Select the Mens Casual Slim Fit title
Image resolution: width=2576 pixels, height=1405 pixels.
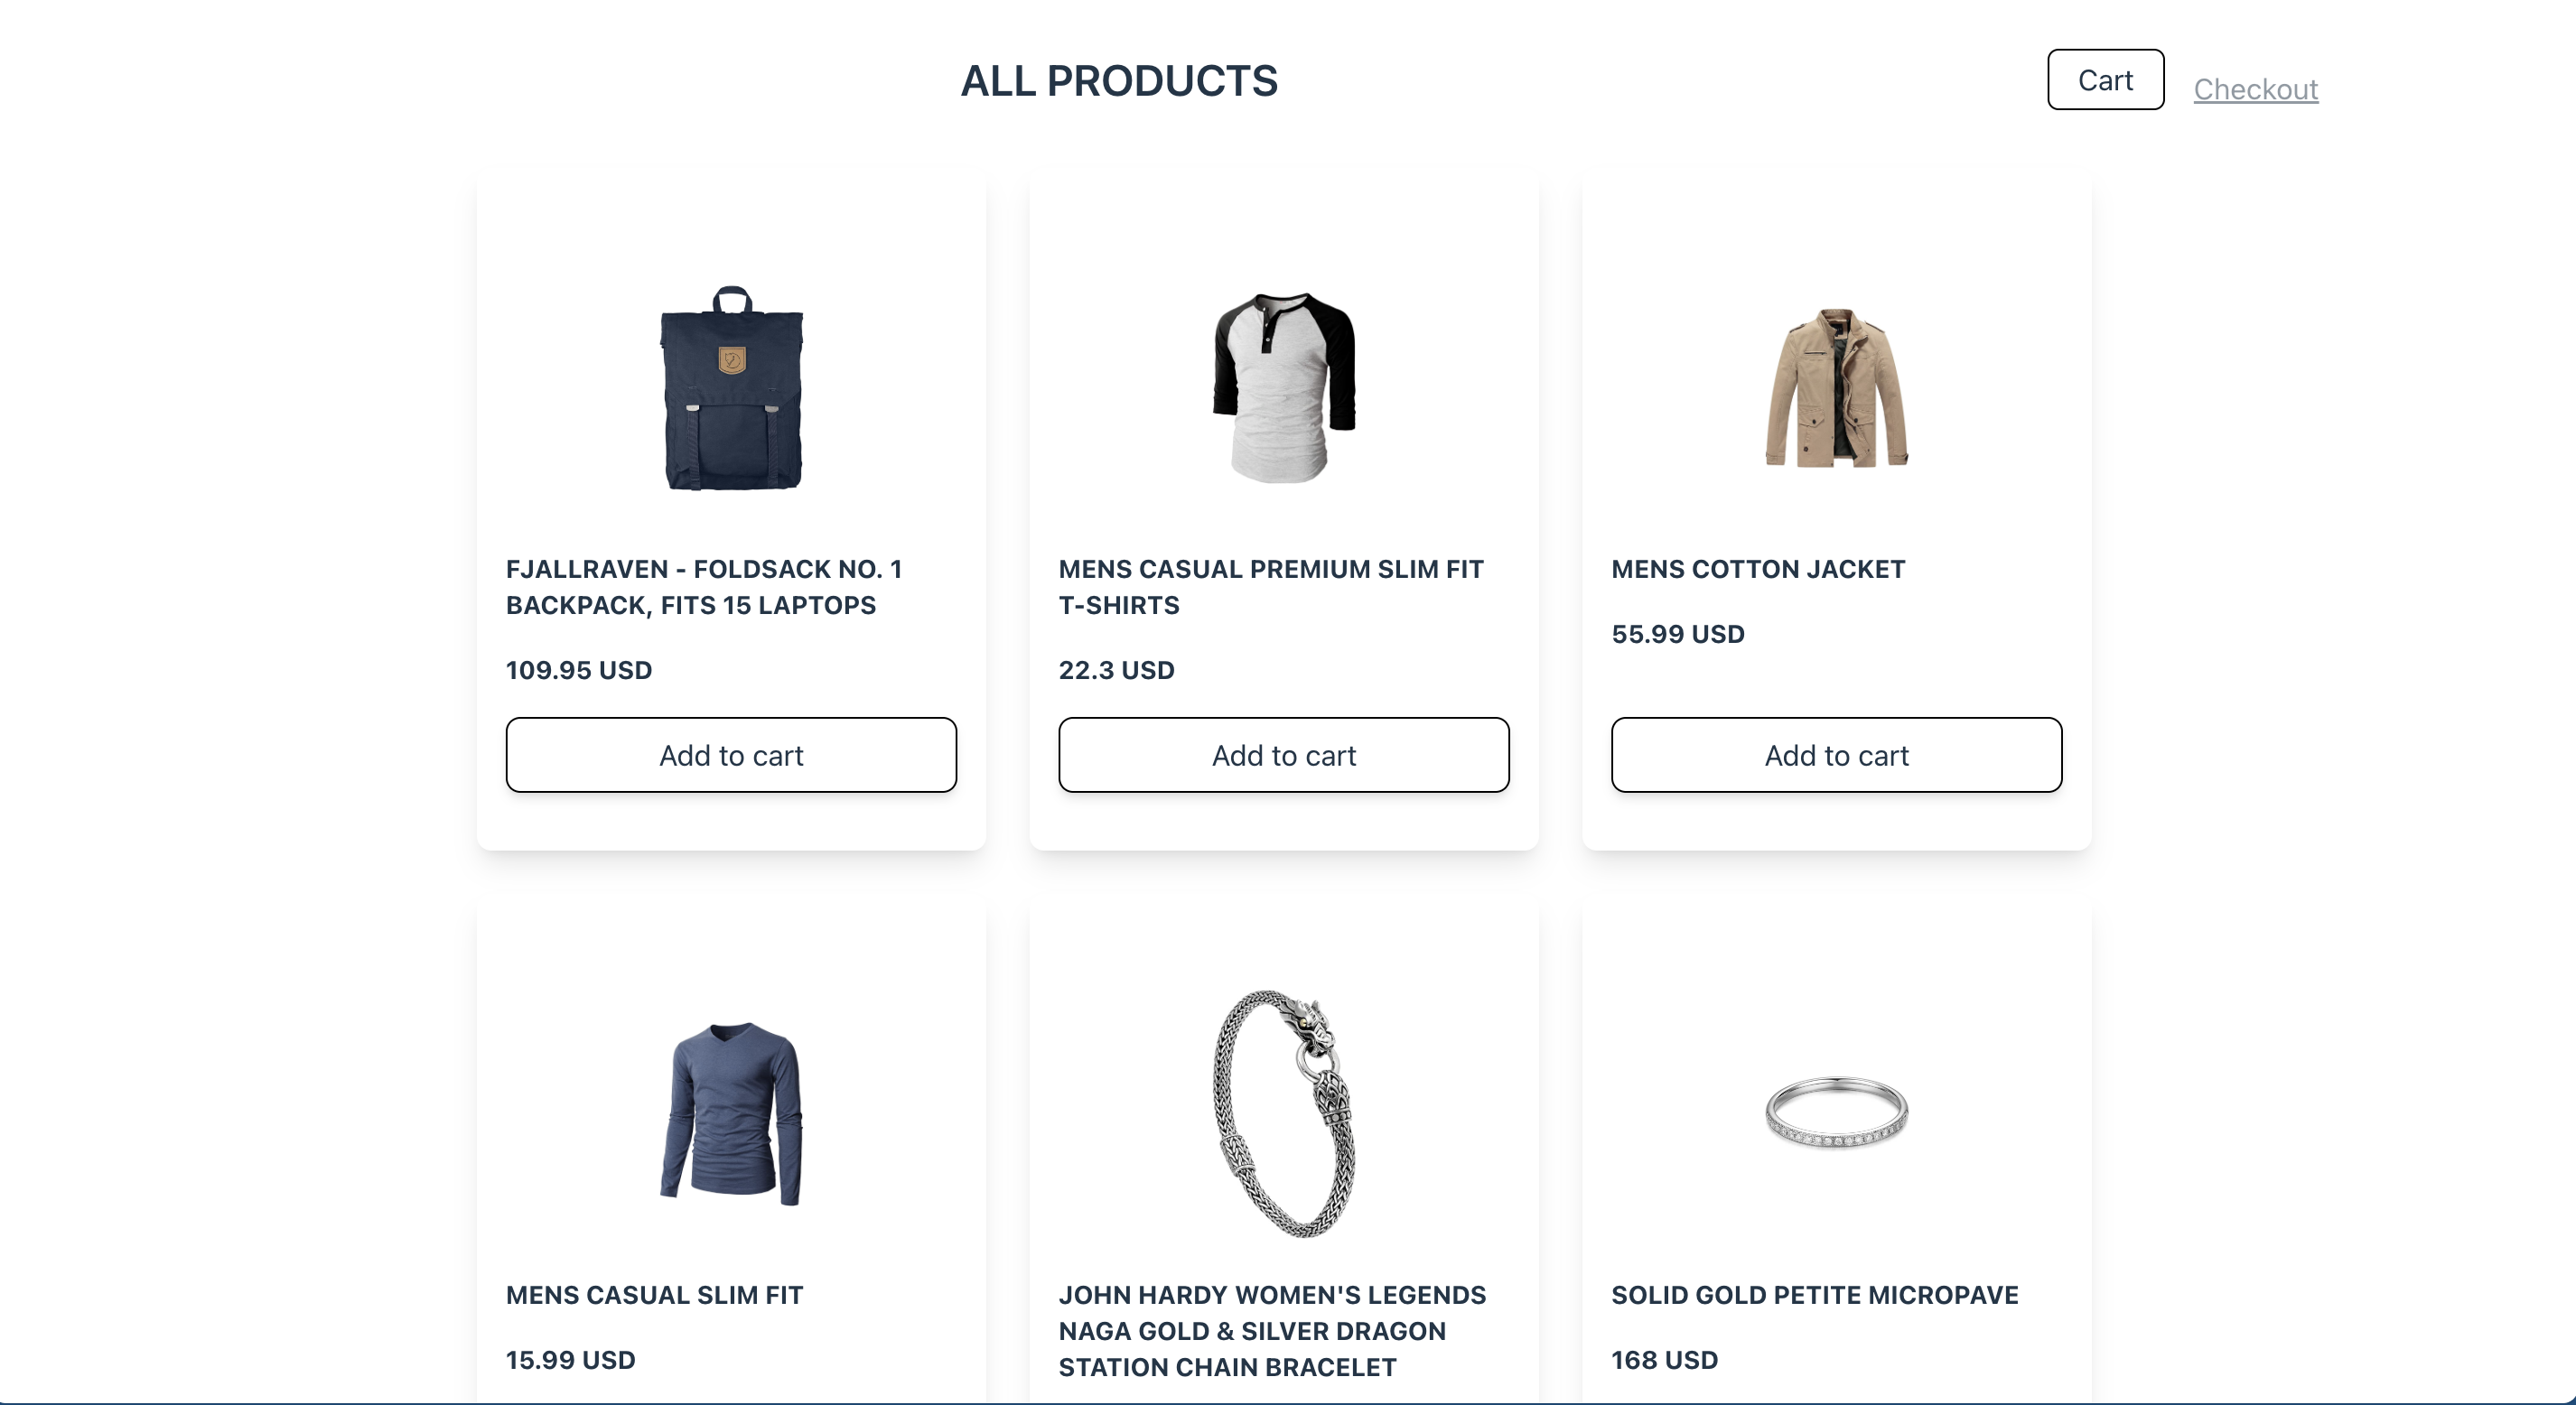(x=654, y=1295)
